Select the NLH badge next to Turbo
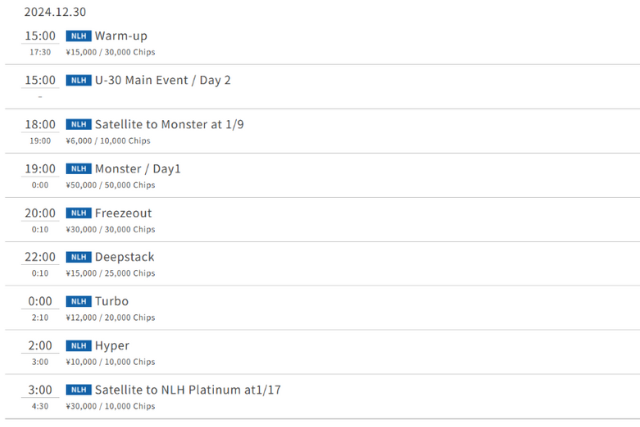This screenshot has width=640, height=427. [78, 301]
